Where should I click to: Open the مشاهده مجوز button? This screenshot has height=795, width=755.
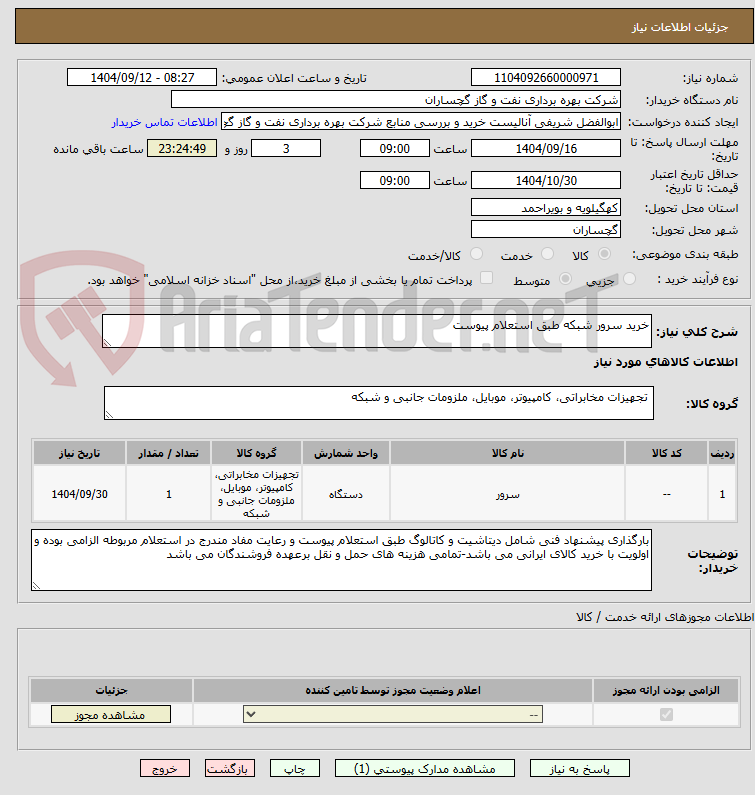click(111, 714)
